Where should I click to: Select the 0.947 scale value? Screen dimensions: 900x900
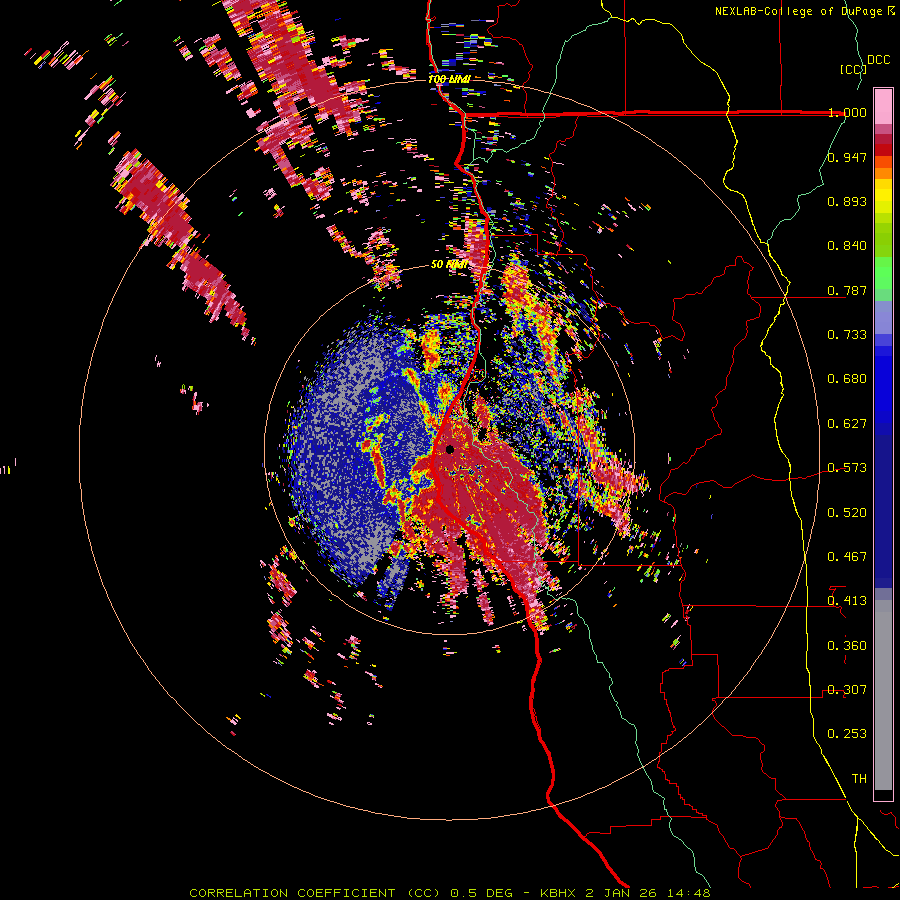(847, 157)
